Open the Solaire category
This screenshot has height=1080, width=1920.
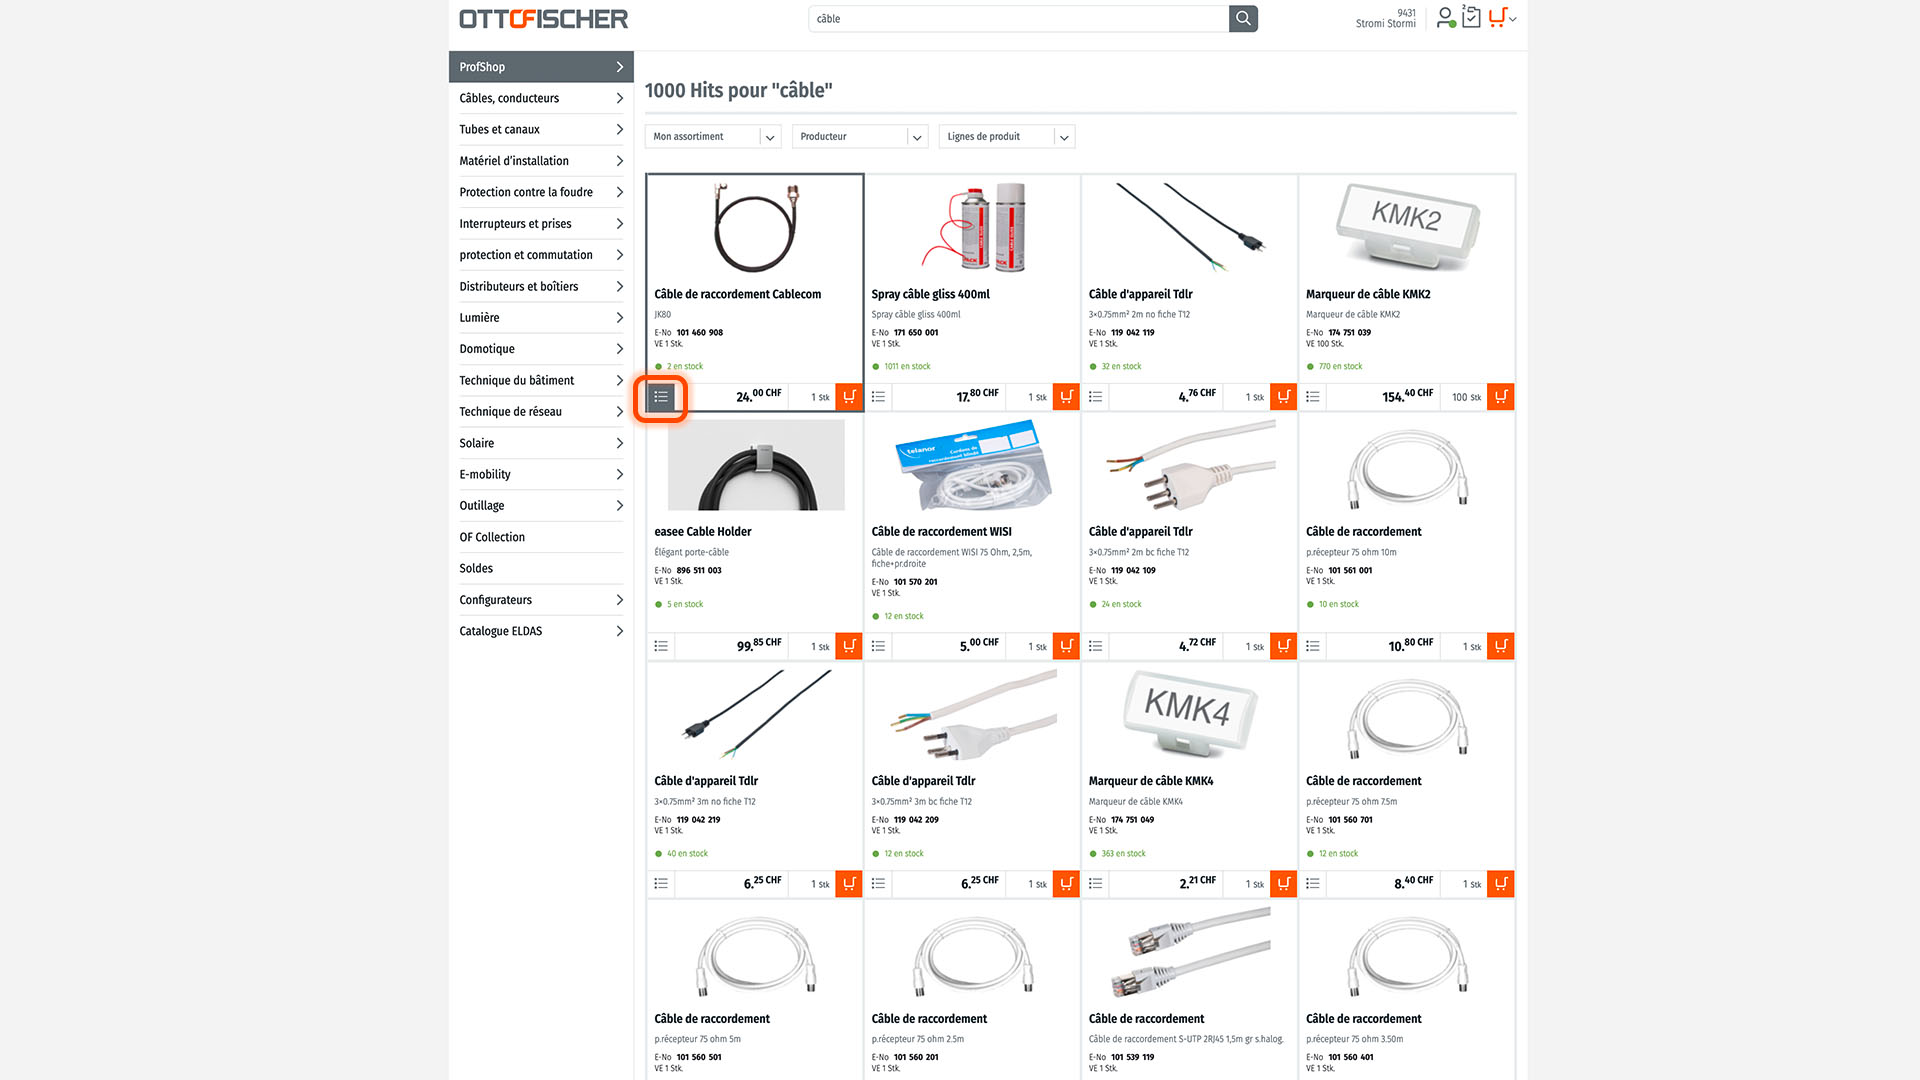[541, 443]
